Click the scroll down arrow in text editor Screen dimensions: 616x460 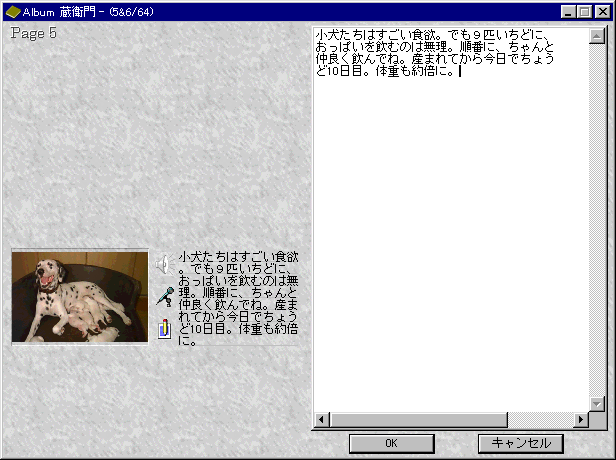[597, 404]
